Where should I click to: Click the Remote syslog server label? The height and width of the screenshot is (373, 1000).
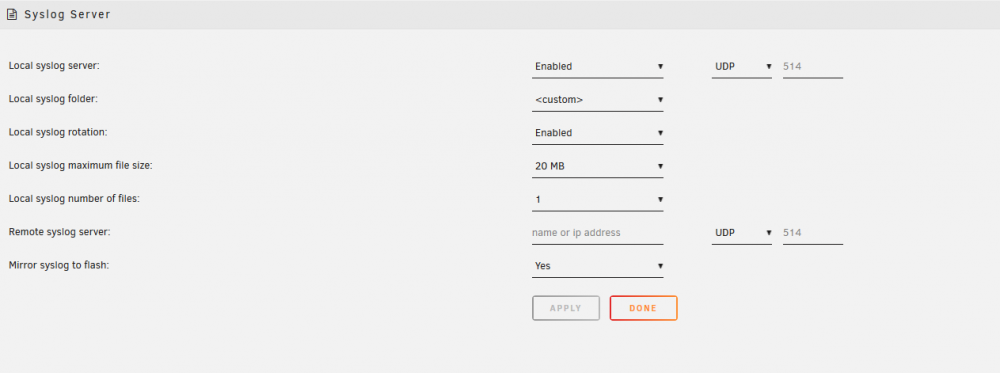tap(60, 232)
